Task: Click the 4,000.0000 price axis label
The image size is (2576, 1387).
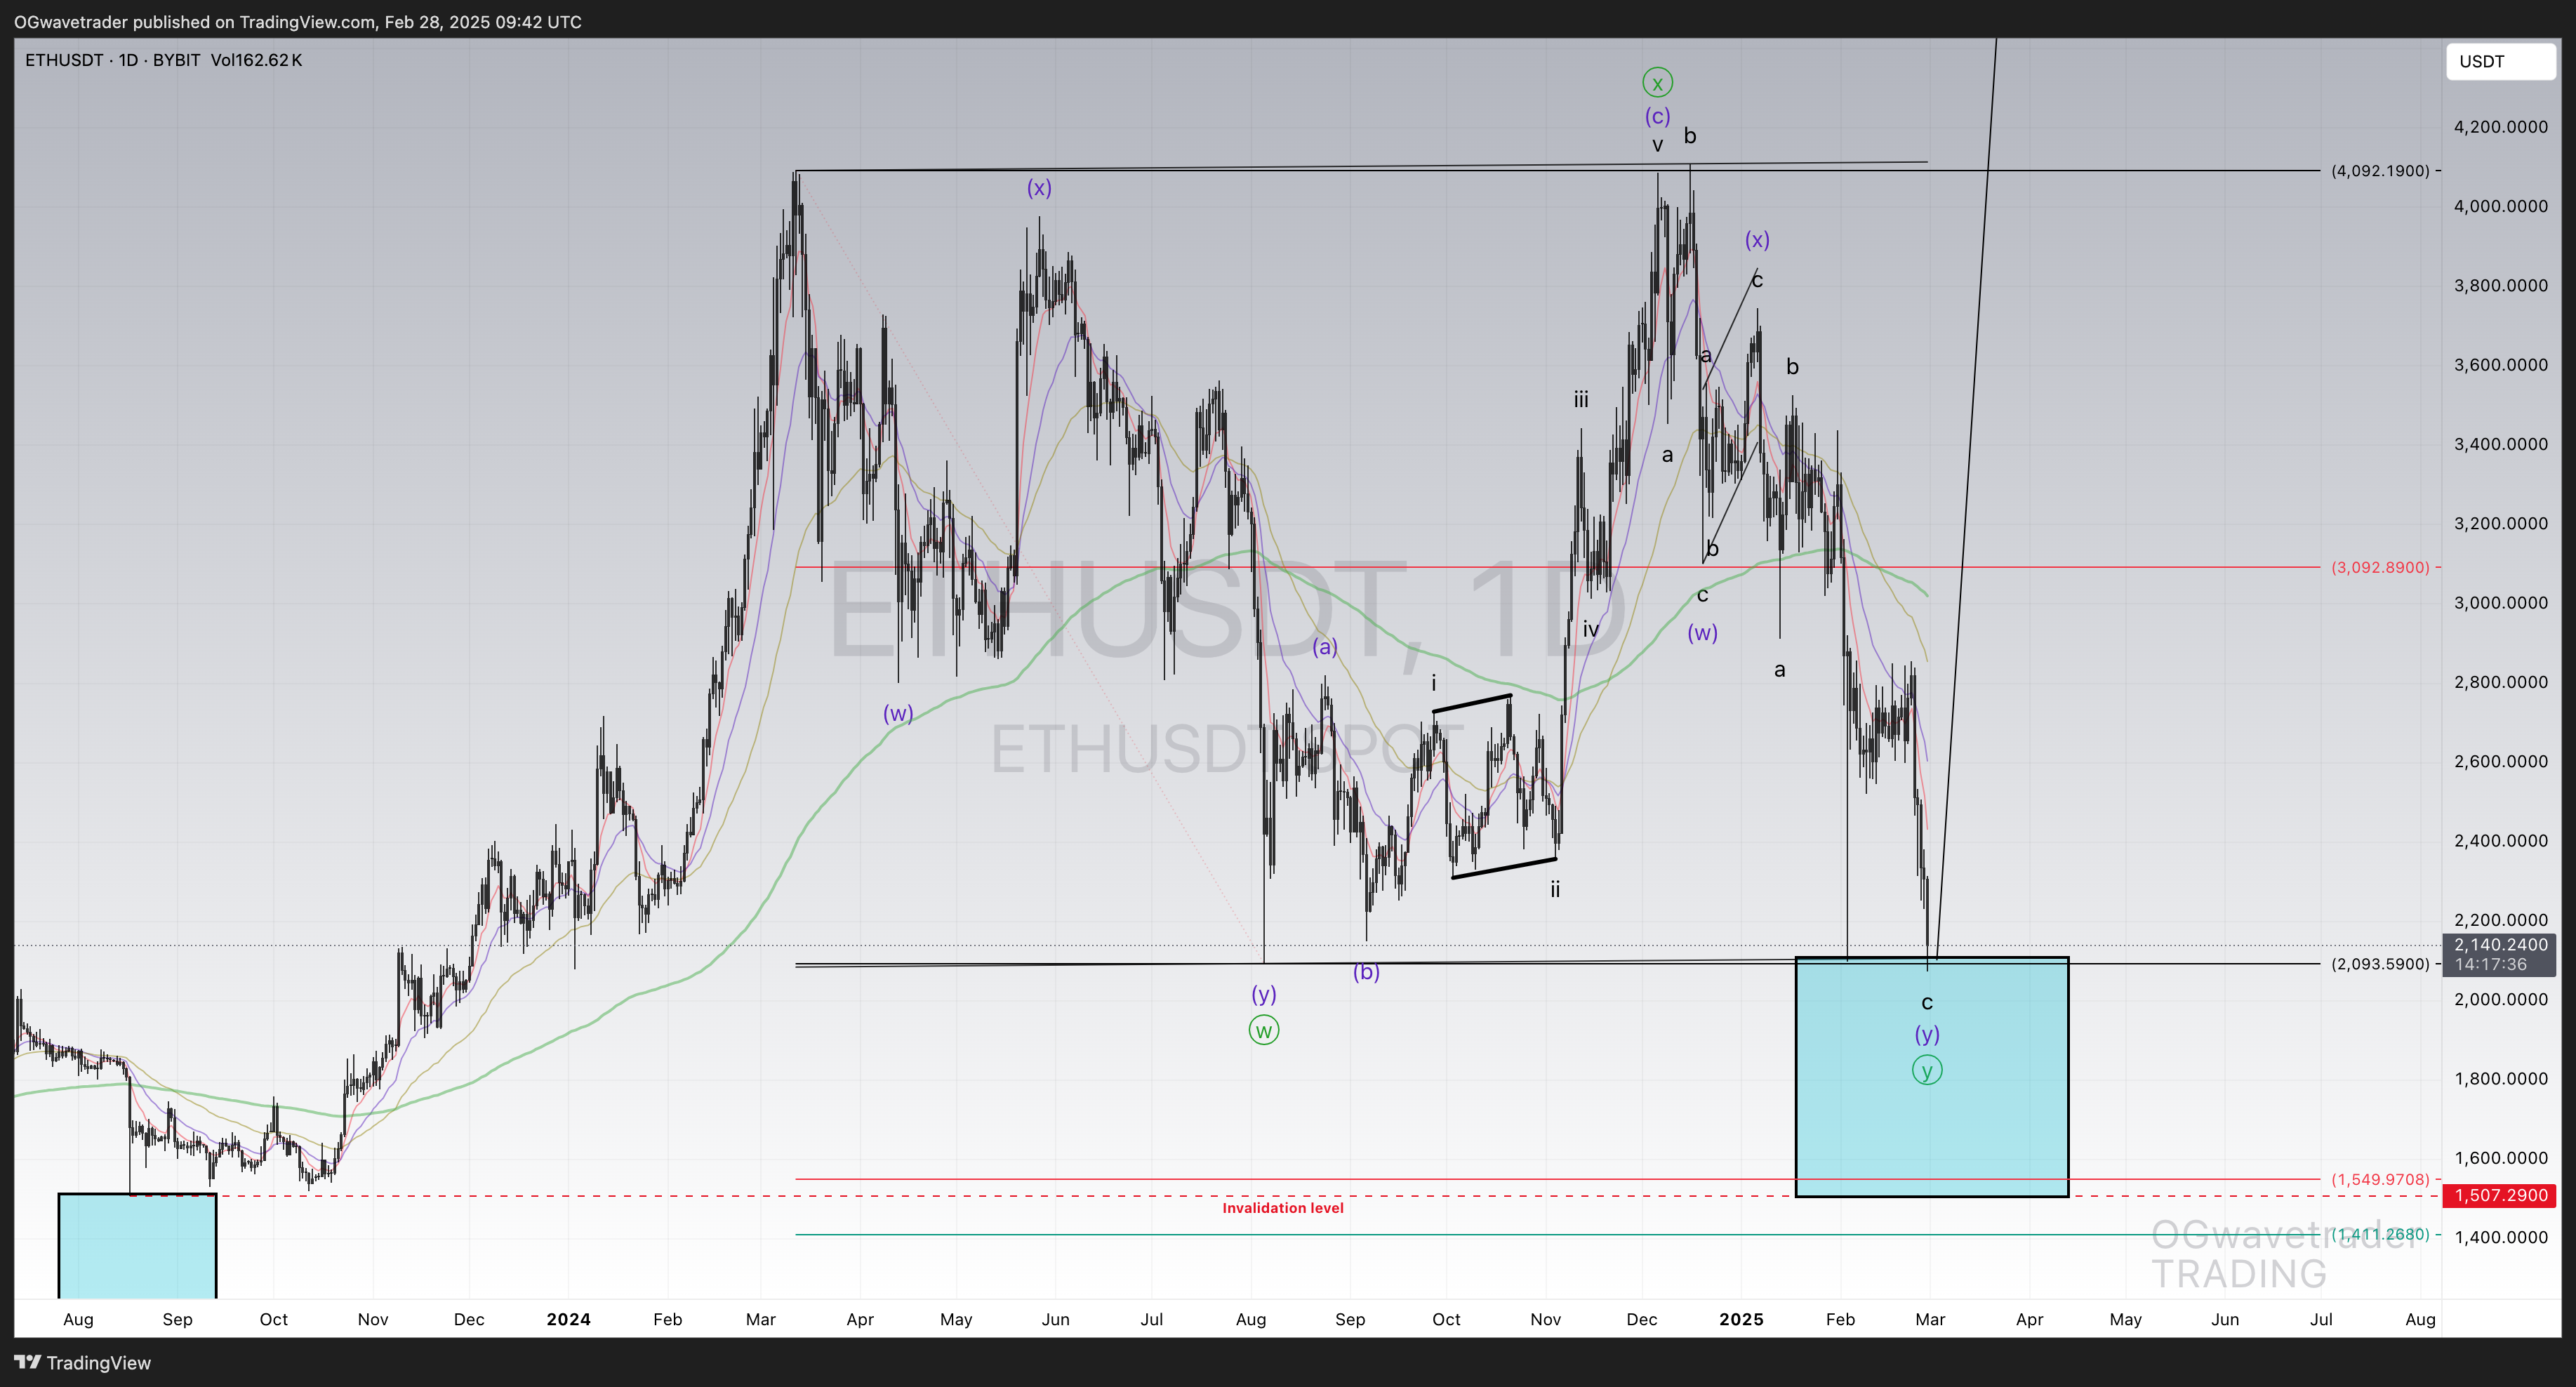Action: click(2500, 206)
